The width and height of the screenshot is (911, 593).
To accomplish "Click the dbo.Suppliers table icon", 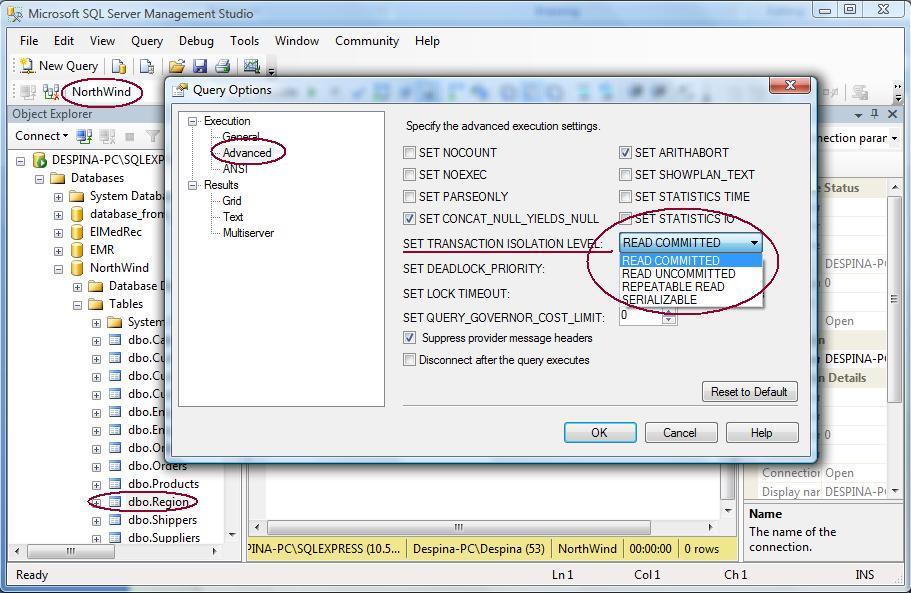I will (115, 538).
